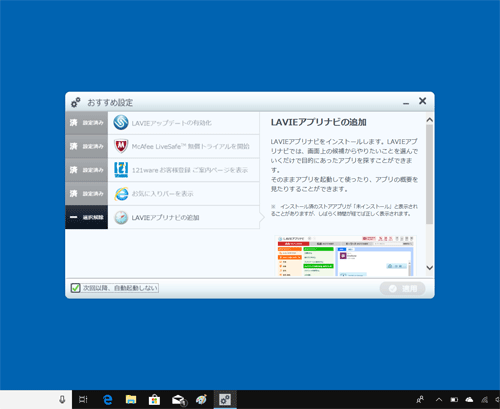
Task: Toggle the 次回以降、自動起動しない checkbox
Action: tap(76, 288)
